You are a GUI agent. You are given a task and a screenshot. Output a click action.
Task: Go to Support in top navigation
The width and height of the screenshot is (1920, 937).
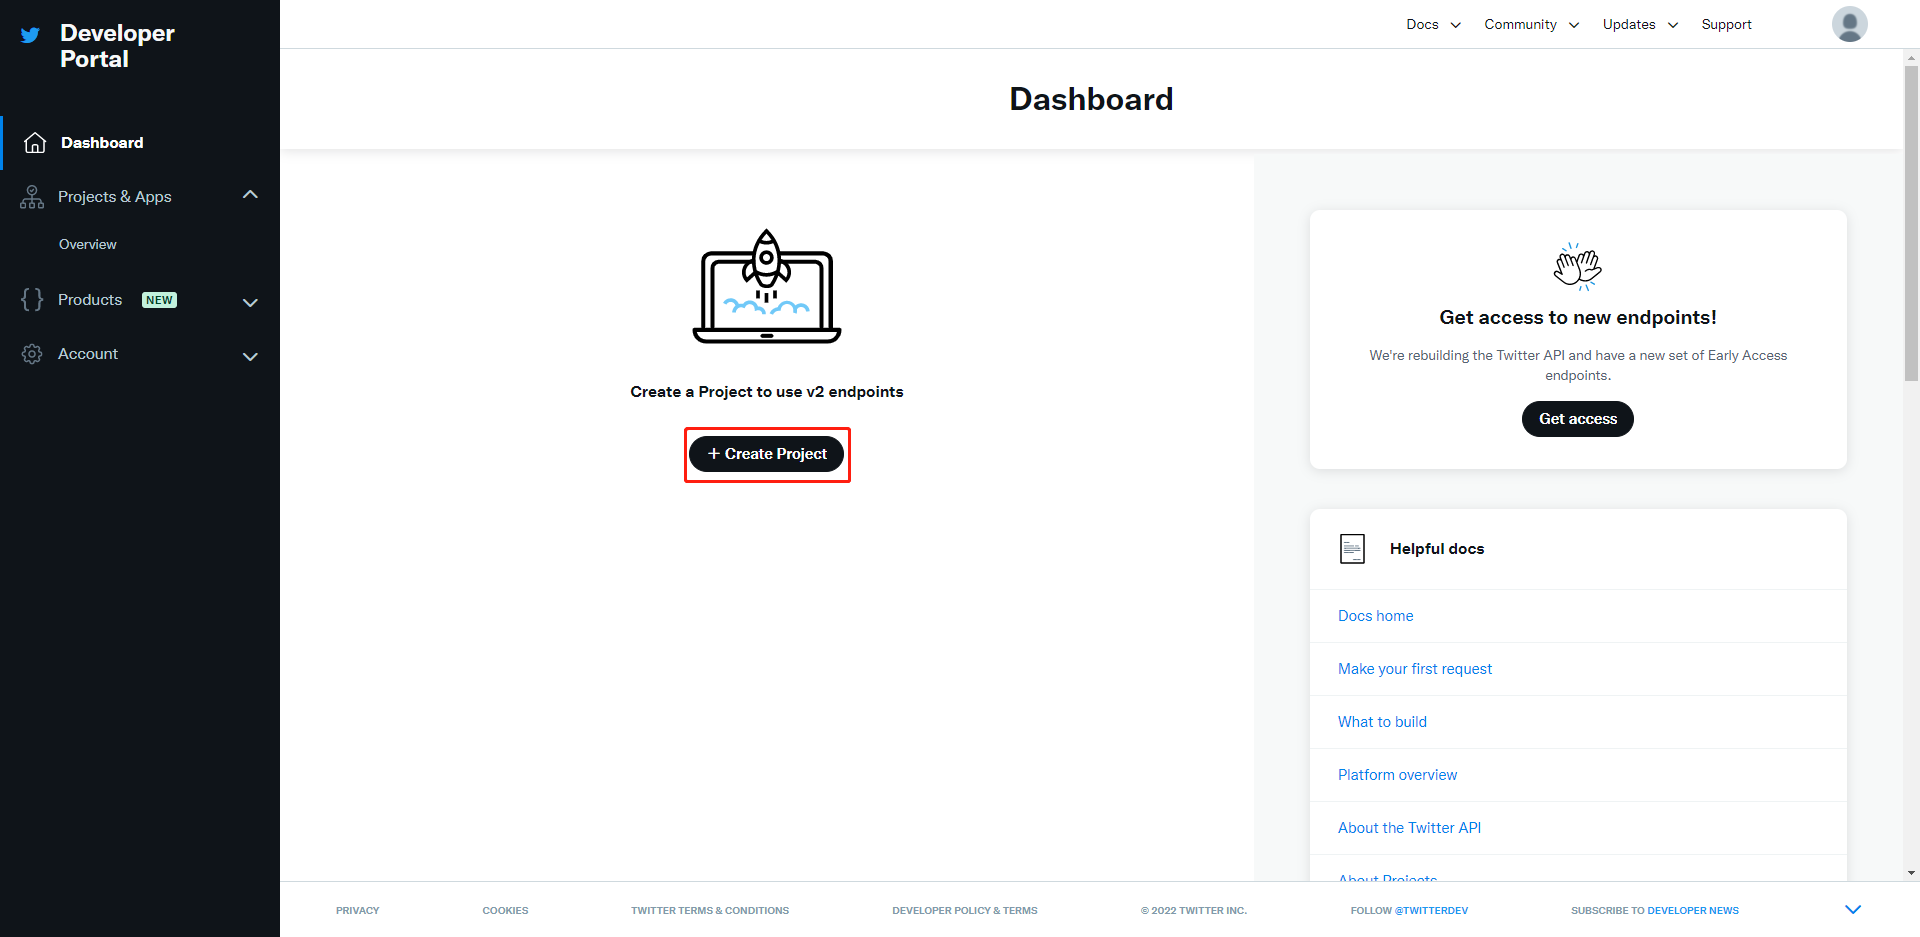click(1726, 24)
